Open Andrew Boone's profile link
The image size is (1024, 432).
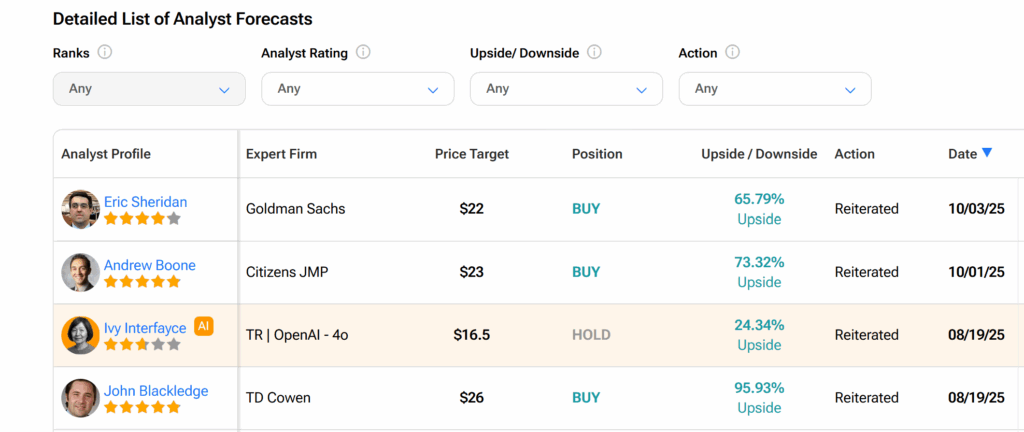pos(149,265)
